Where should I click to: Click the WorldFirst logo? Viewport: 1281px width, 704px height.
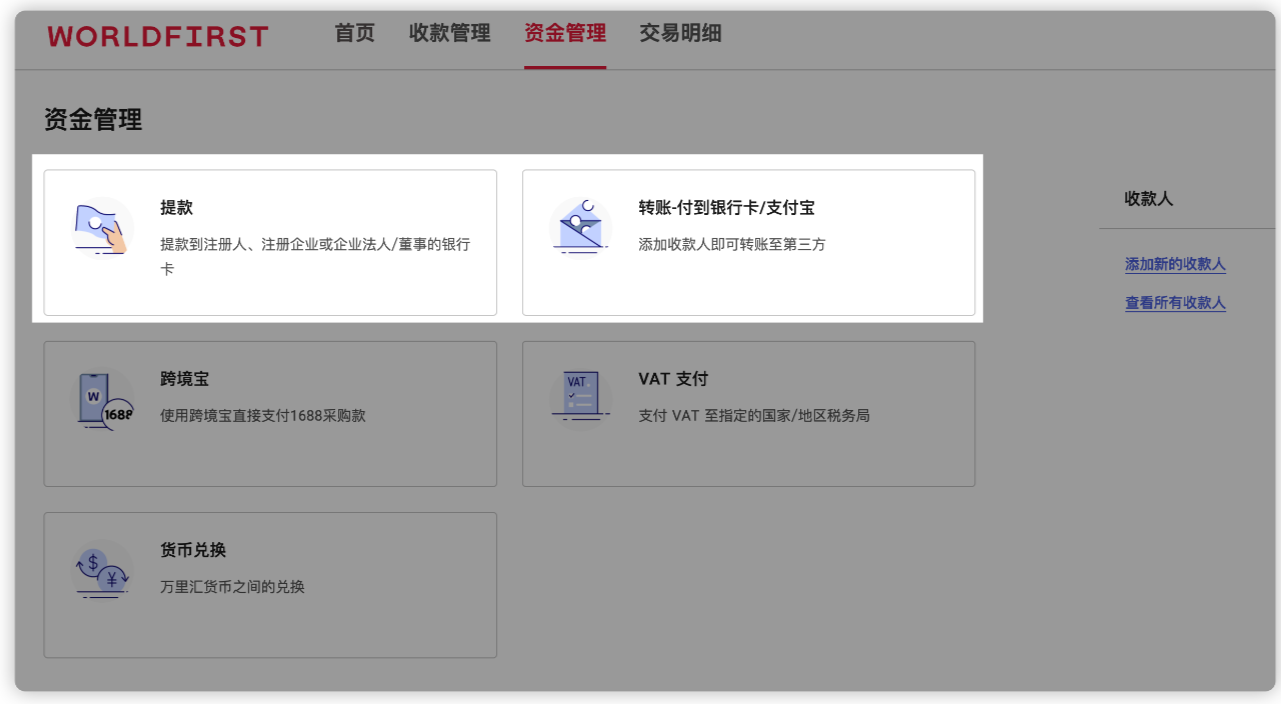[x=158, y=37]
